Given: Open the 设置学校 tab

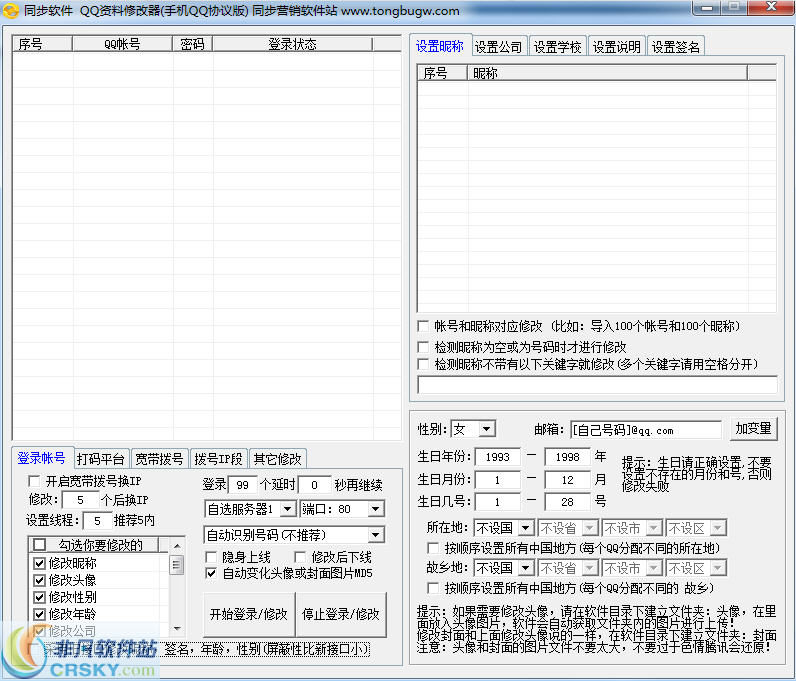Looking at the screenshot, I should point(557,47).
